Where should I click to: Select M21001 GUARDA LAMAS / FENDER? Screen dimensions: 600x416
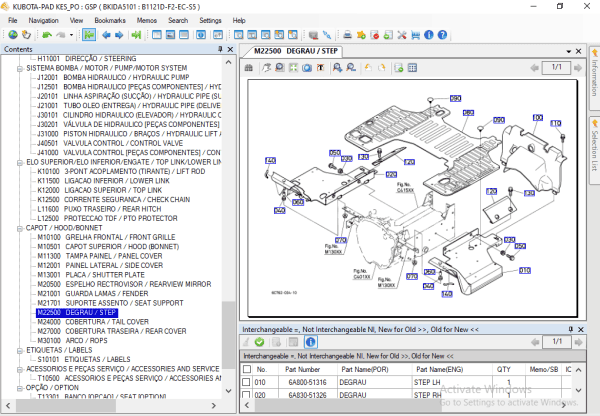93,294
